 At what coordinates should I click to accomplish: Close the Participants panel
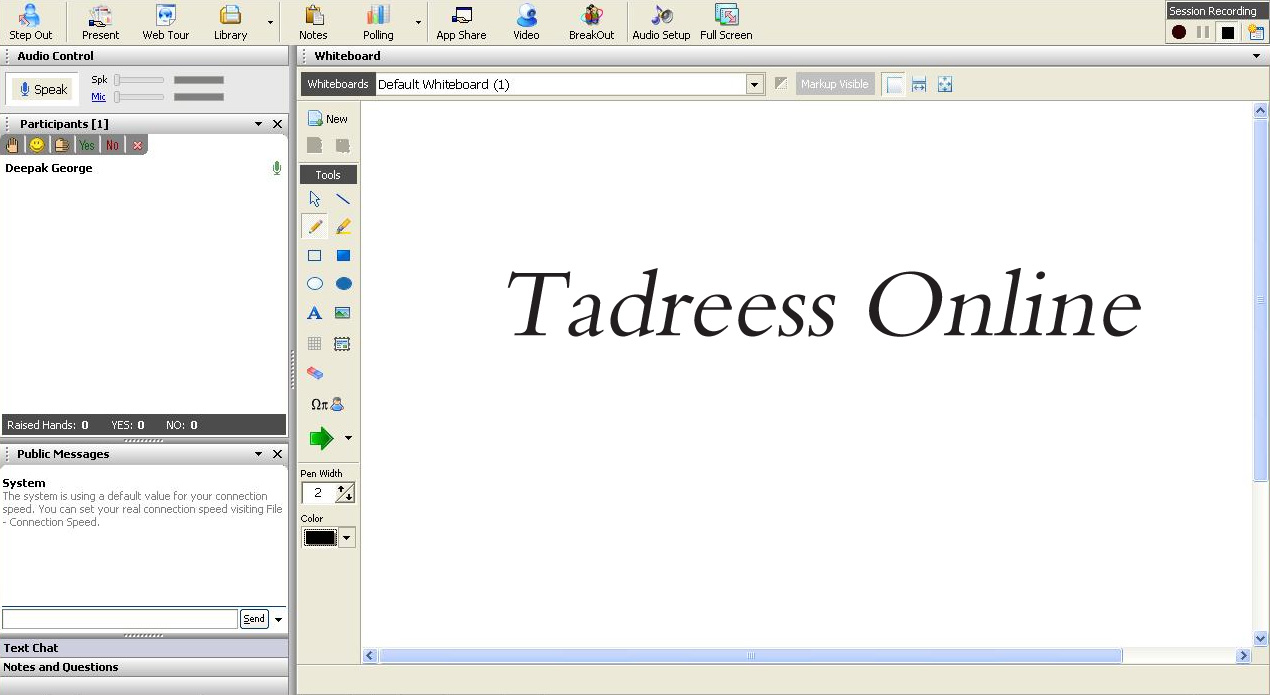point(278,124)
